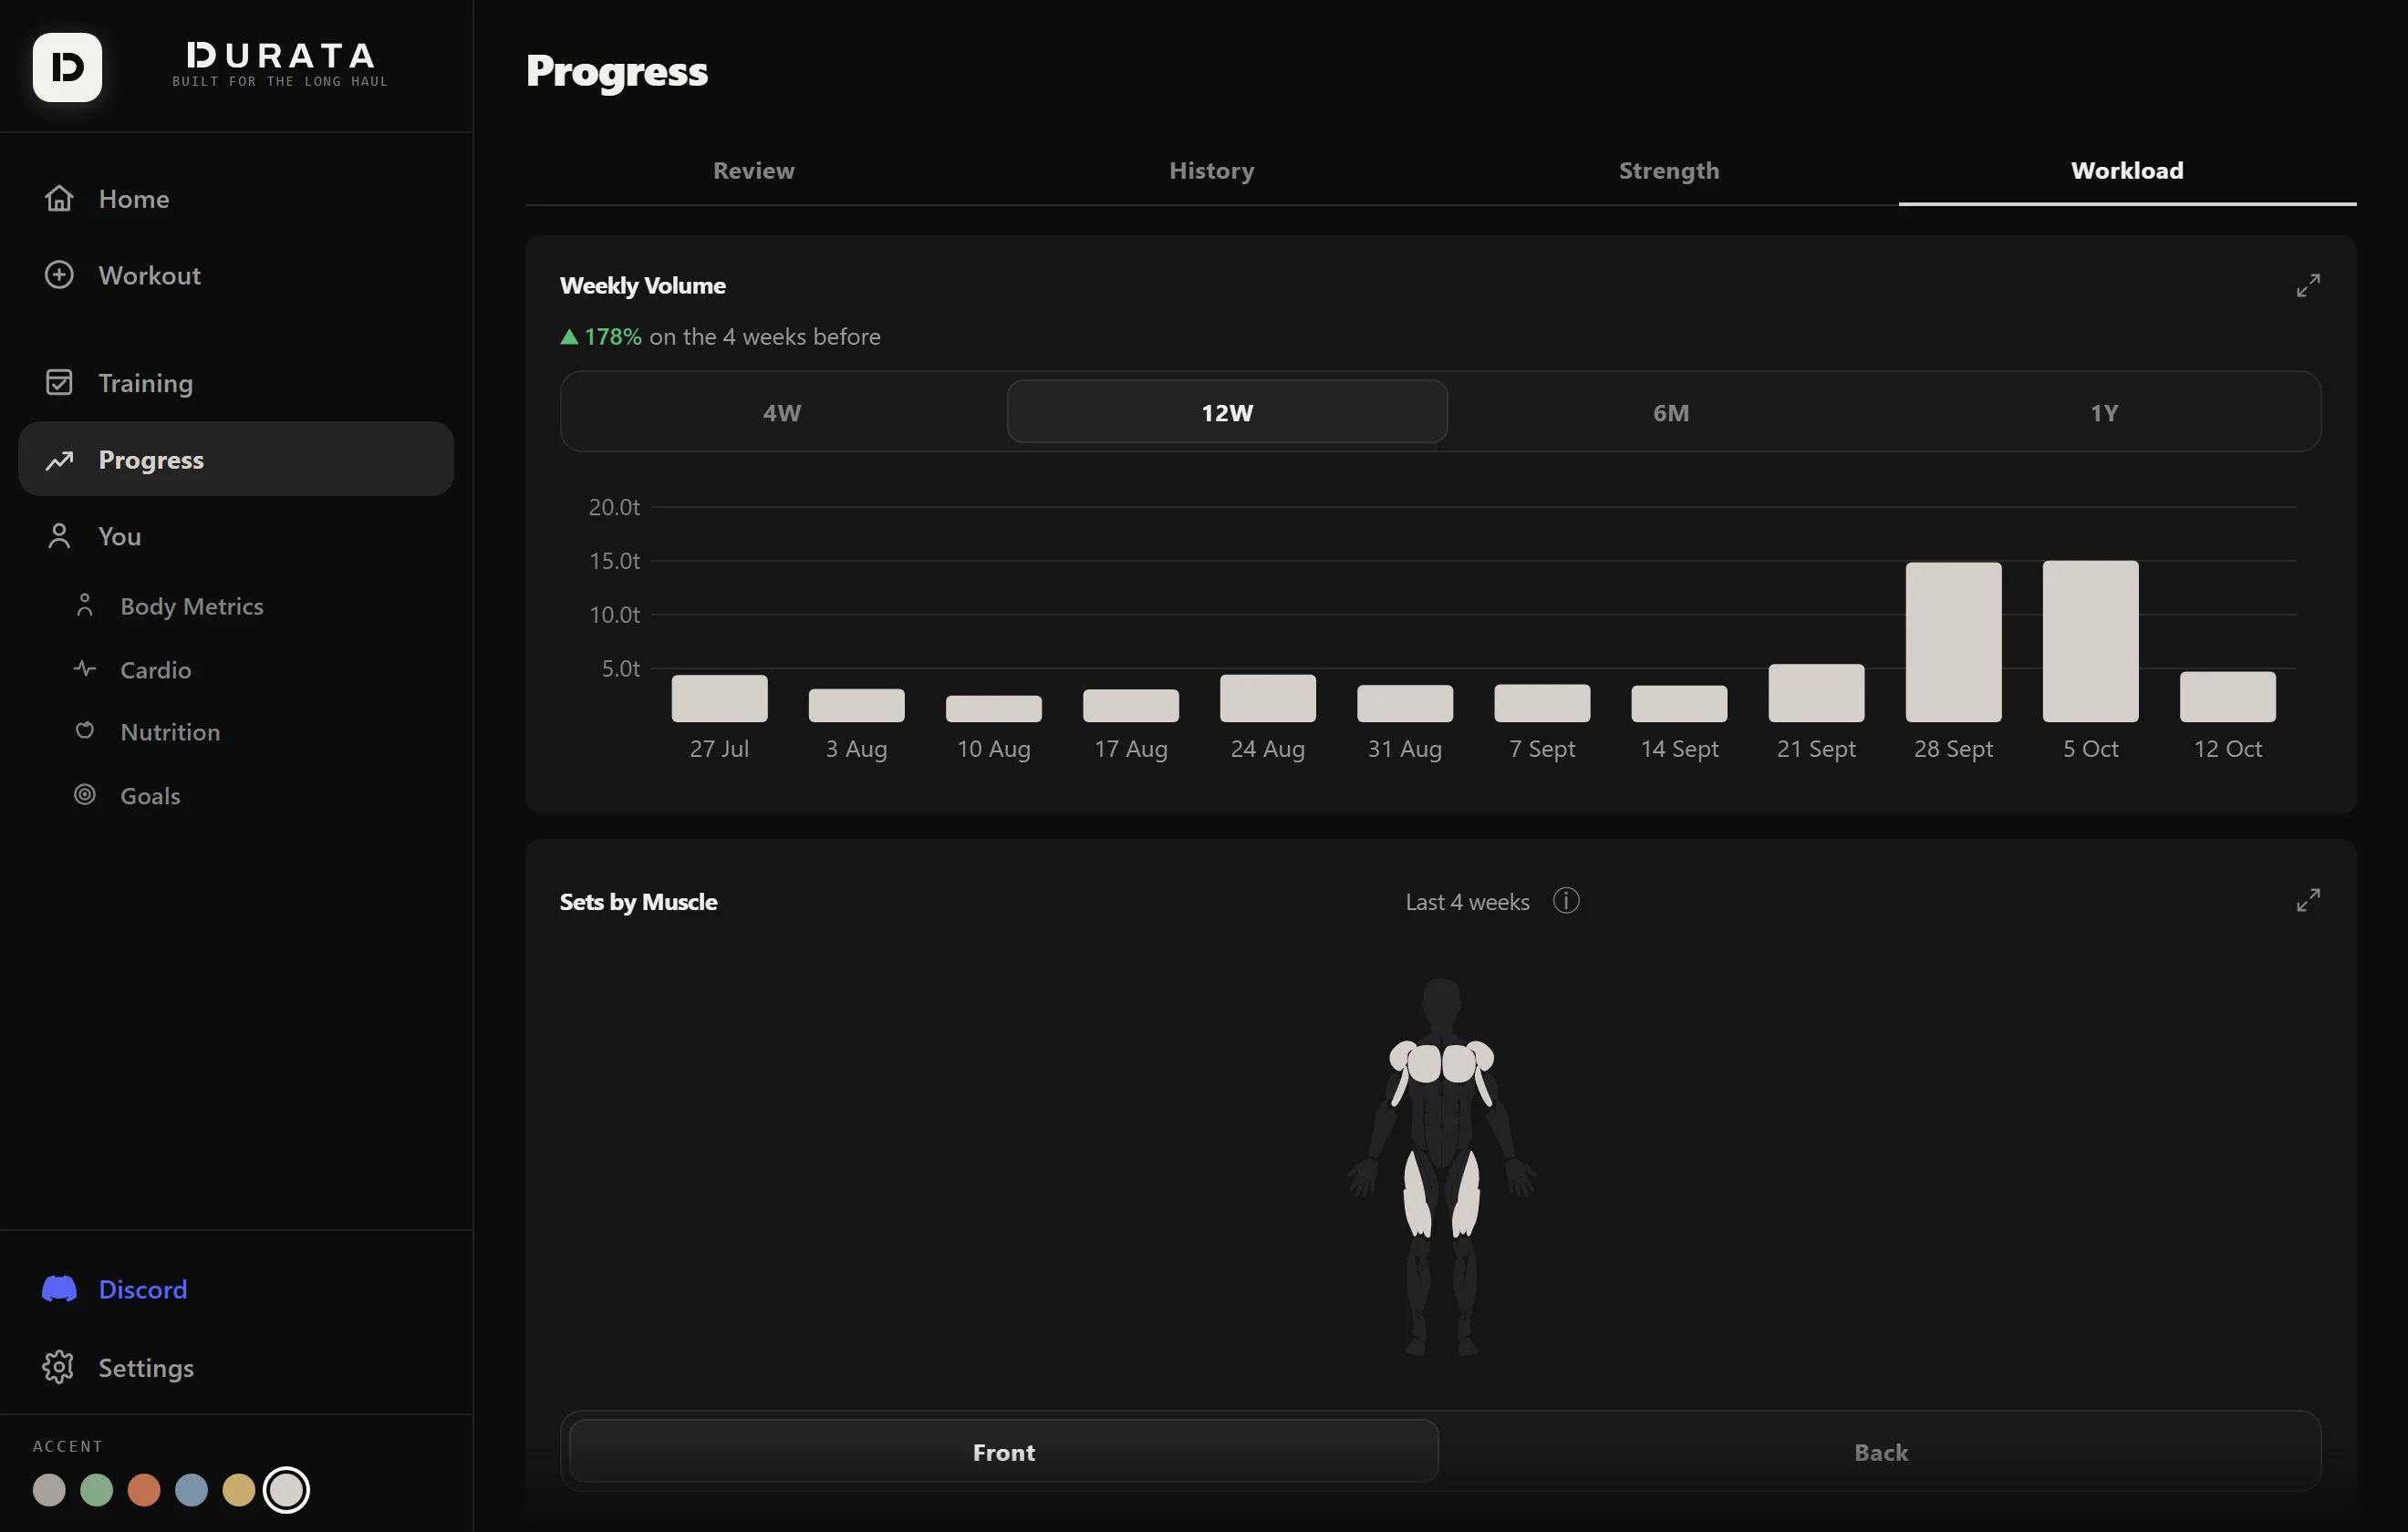Pick the orange accent color
Image resolution: width=2408 pixels, height=1532 pixels.
pos(144,1490)
